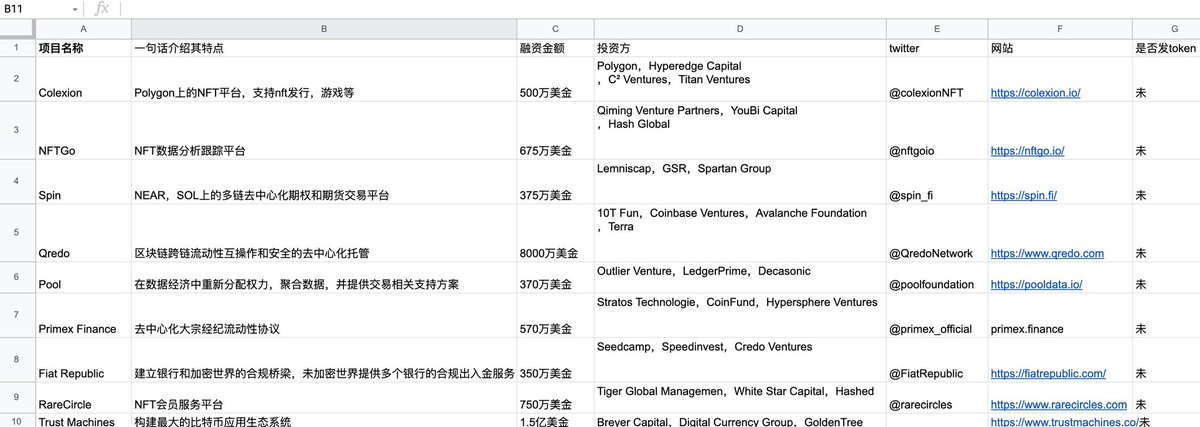Open the https://www.rarecircles.com link
This screenshot has height=427, width=1200.
point(1058,405)
